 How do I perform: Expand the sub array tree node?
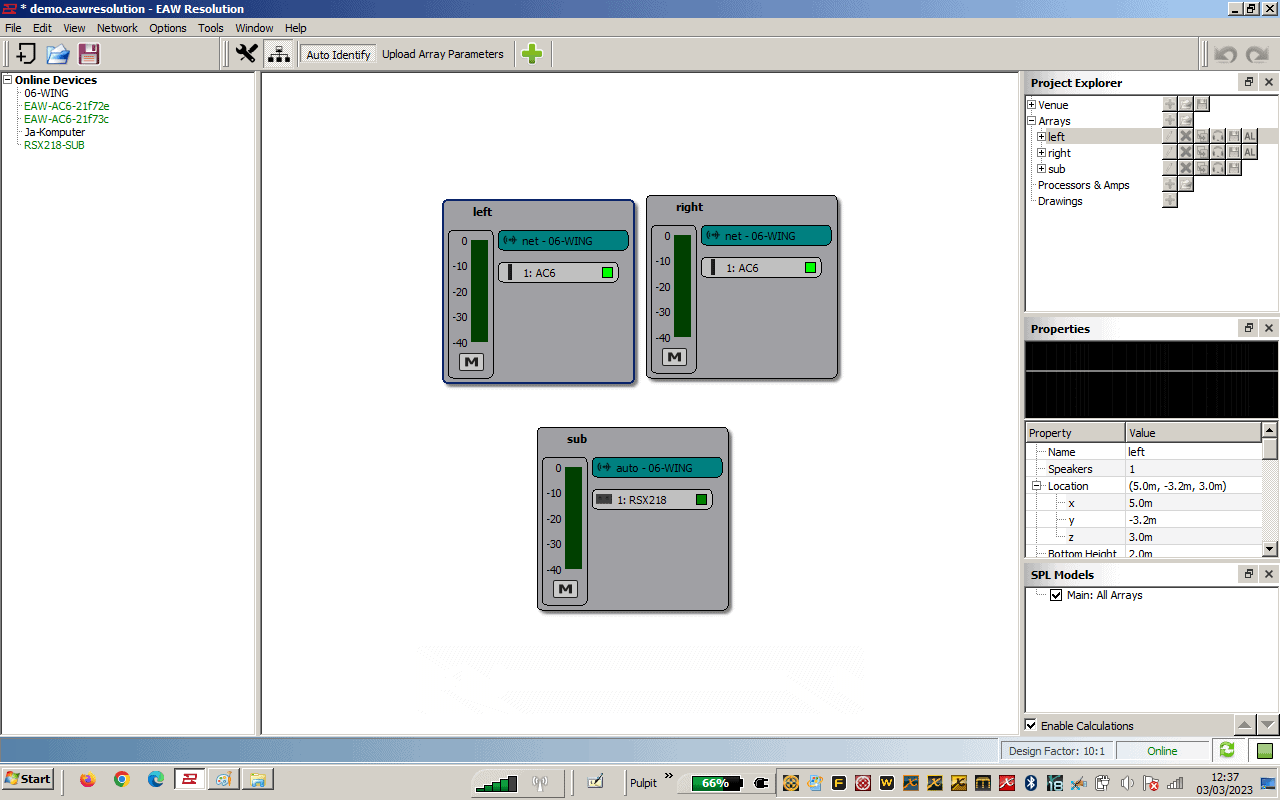point(1041,169)
